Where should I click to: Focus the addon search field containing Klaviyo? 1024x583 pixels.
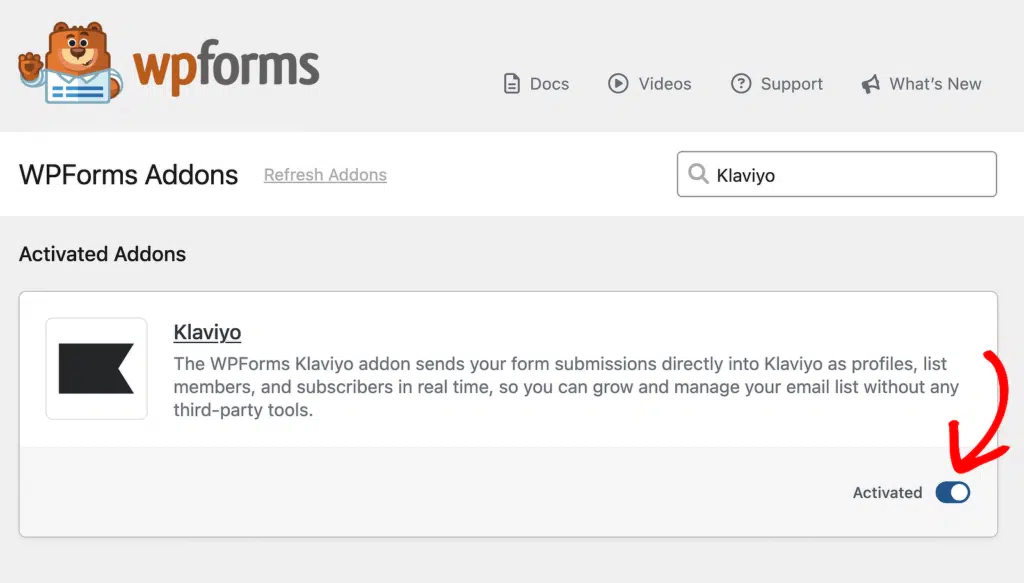click(837, 174)
